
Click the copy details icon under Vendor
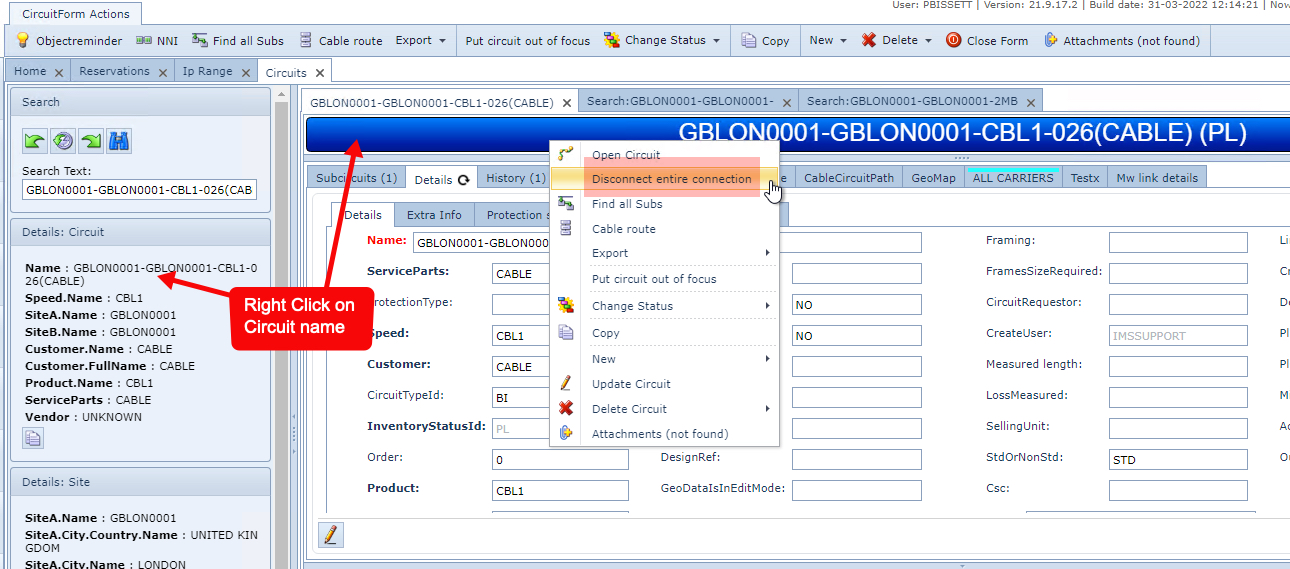33,437
